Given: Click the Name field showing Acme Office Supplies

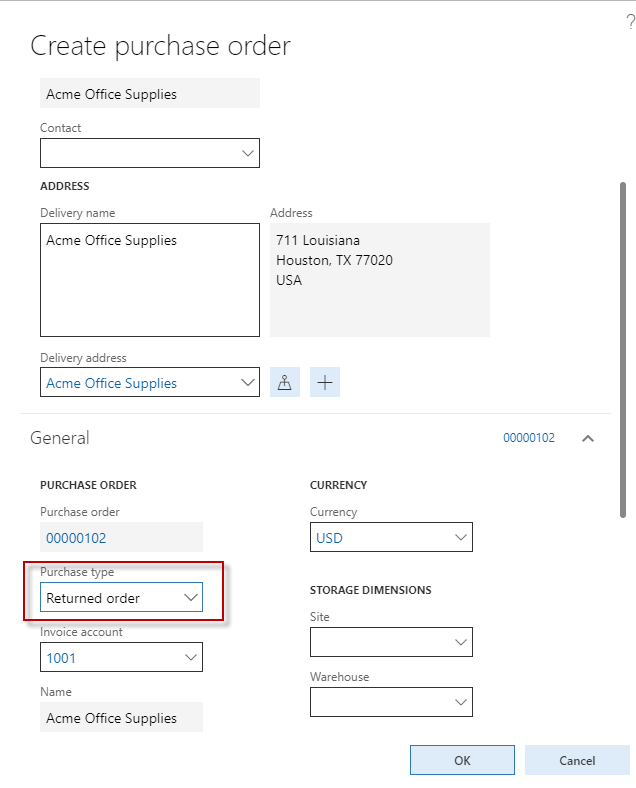Looking at the screenshot, I should 121,718.
